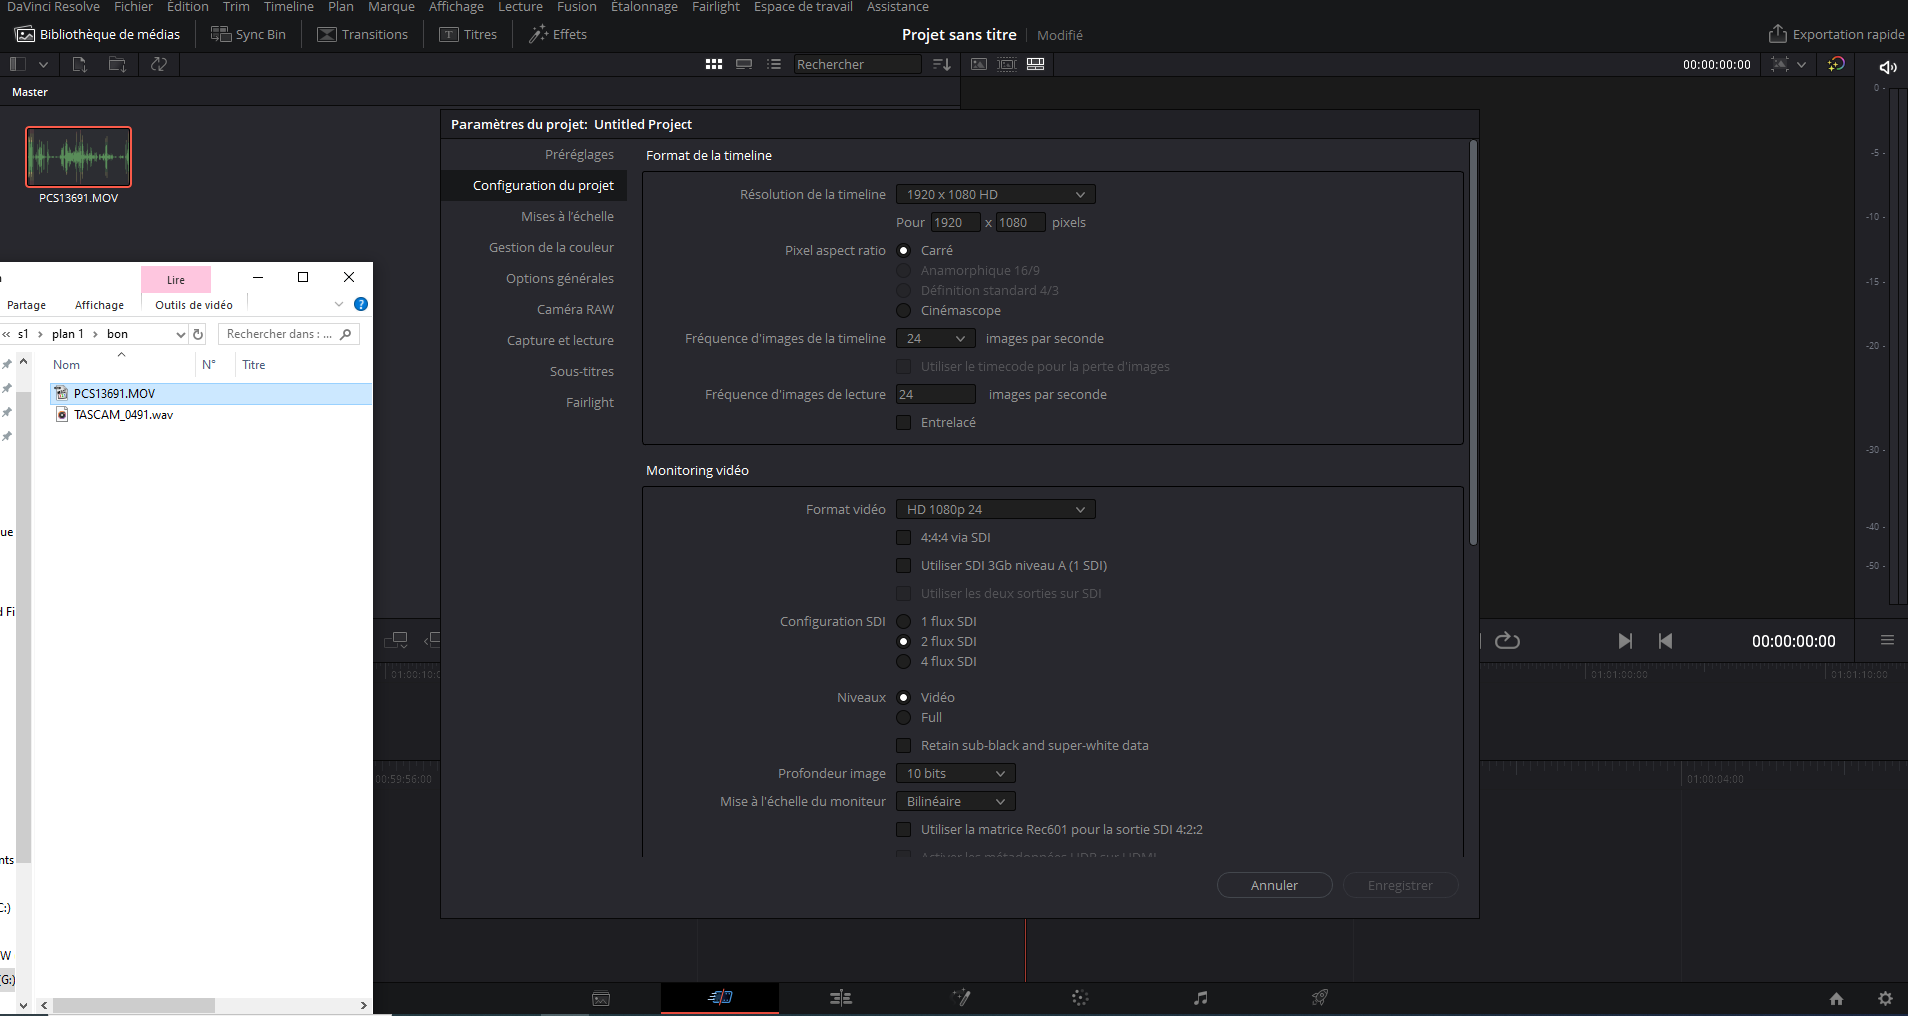The width and height of the screenshot is (1908, 1016).
Task: Open the Fichier menu
Action: pos(133,7)
